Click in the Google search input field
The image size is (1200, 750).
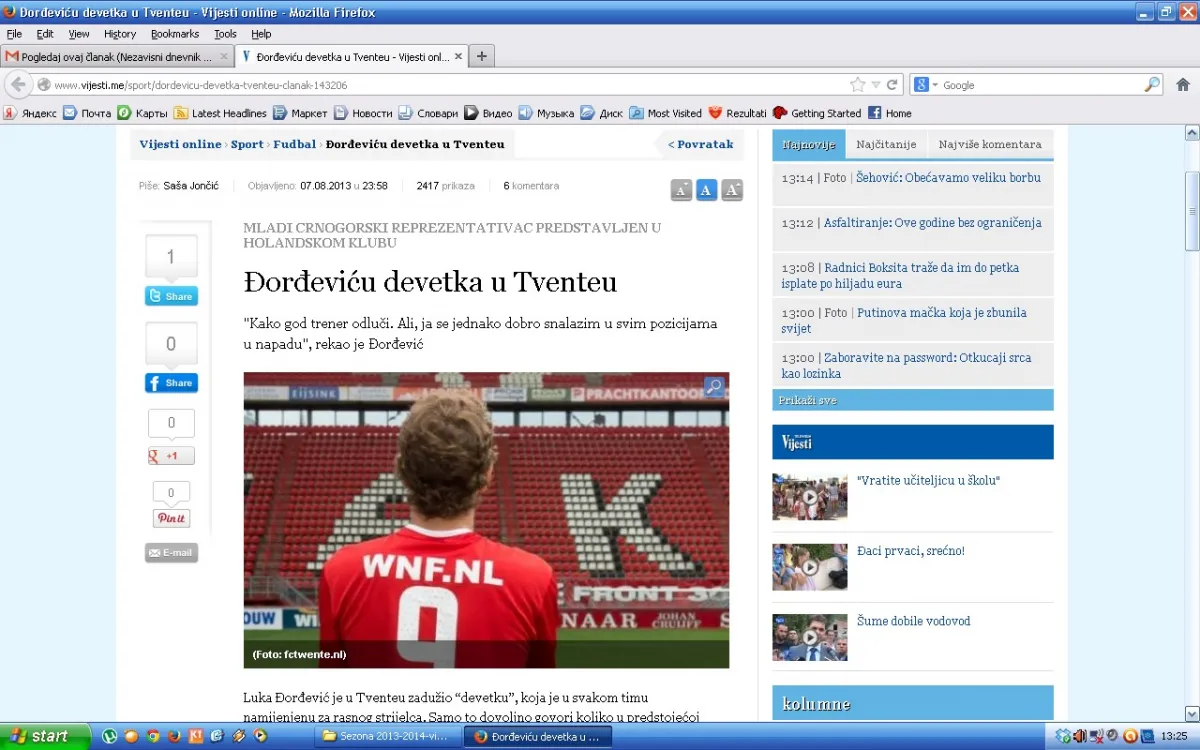(1040, 85)
